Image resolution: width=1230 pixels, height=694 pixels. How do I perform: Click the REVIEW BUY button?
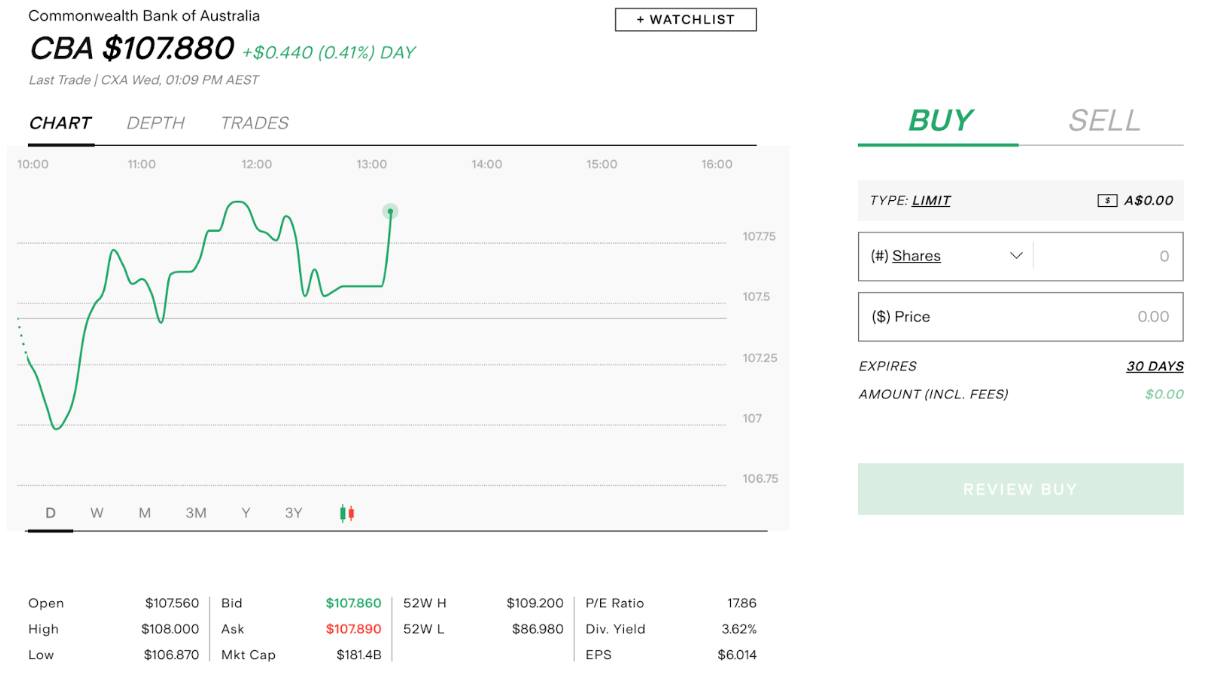pyautogui.click(x=1020, y=489)
